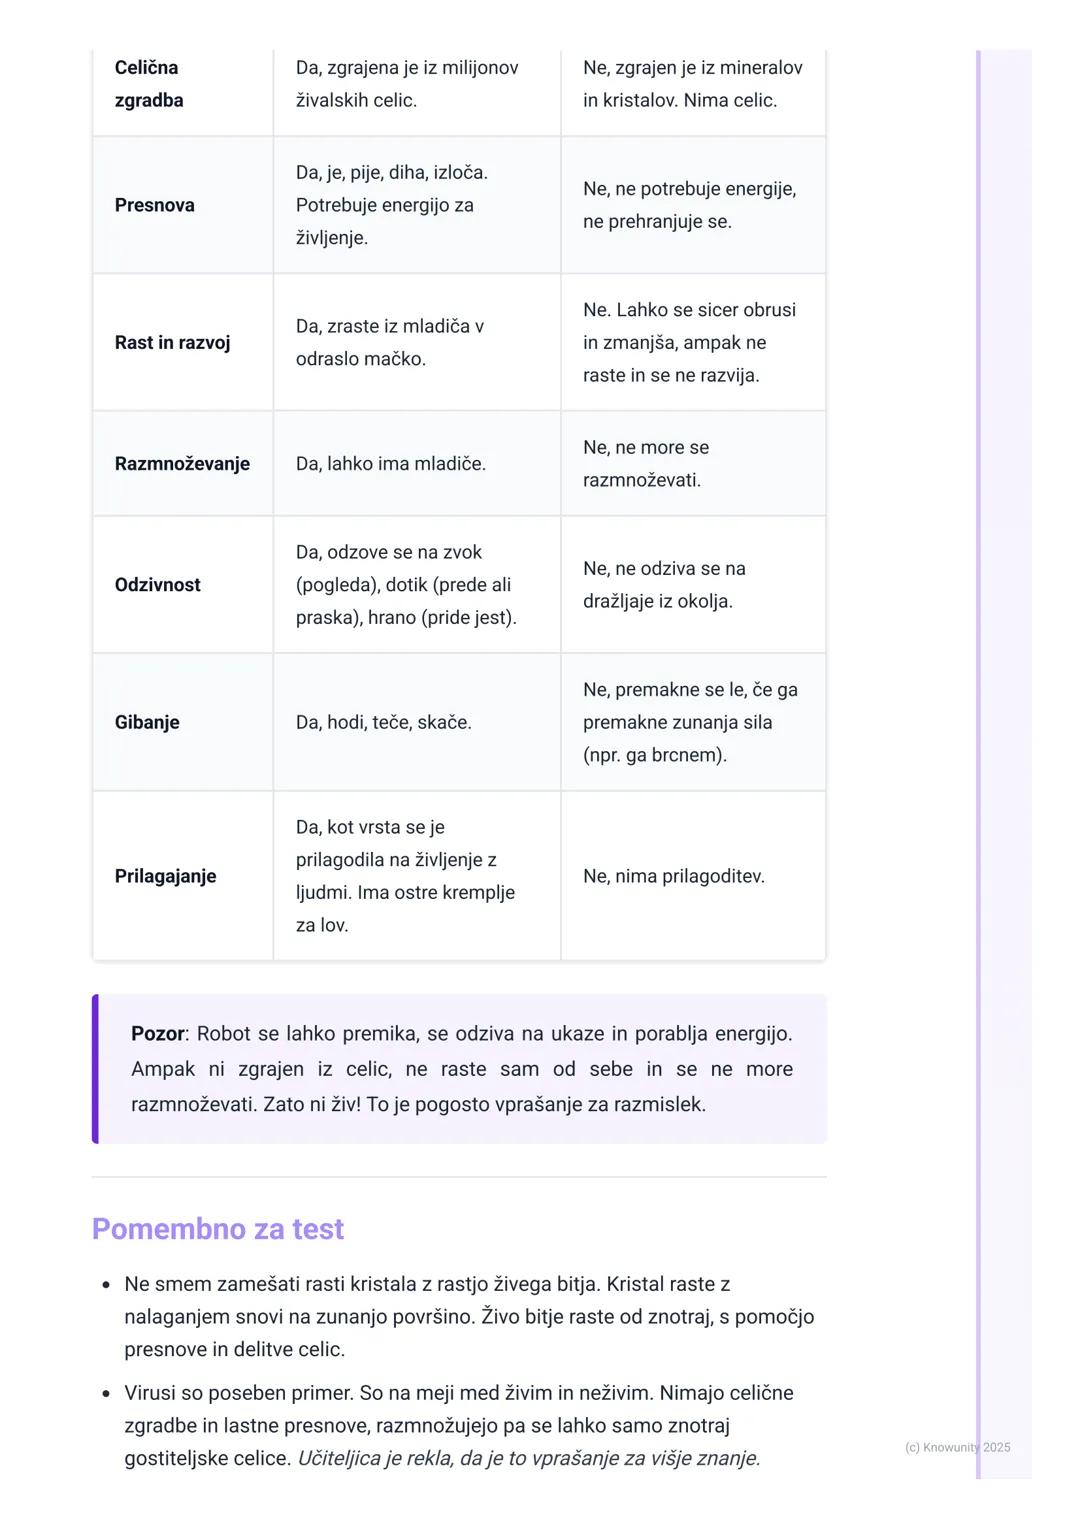Click the "(c) Knowunity 2025" copyright text
Viewport: 1080px width, 1528px height.
click(x=957, y=1447)
